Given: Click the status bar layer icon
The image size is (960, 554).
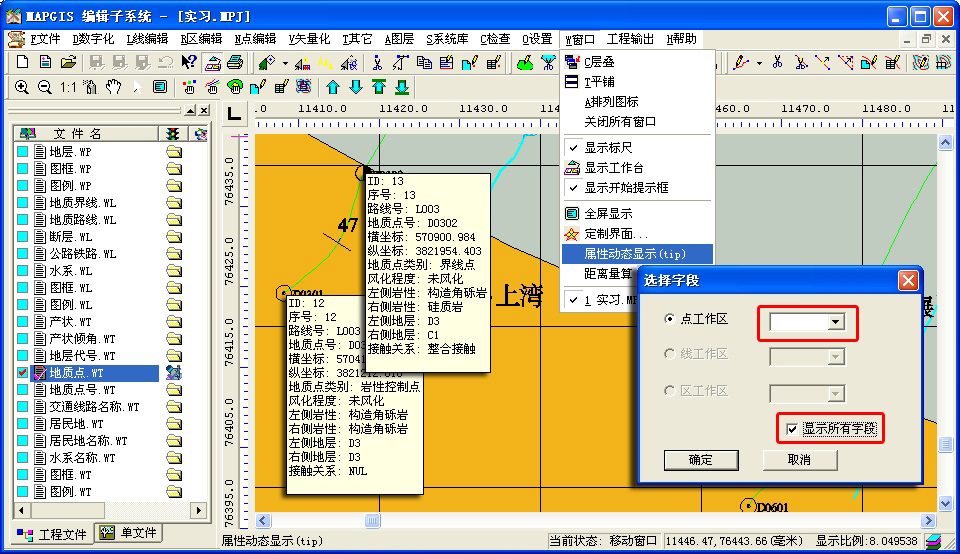Looking at the screenshot, I should click(x=934, y=541).
